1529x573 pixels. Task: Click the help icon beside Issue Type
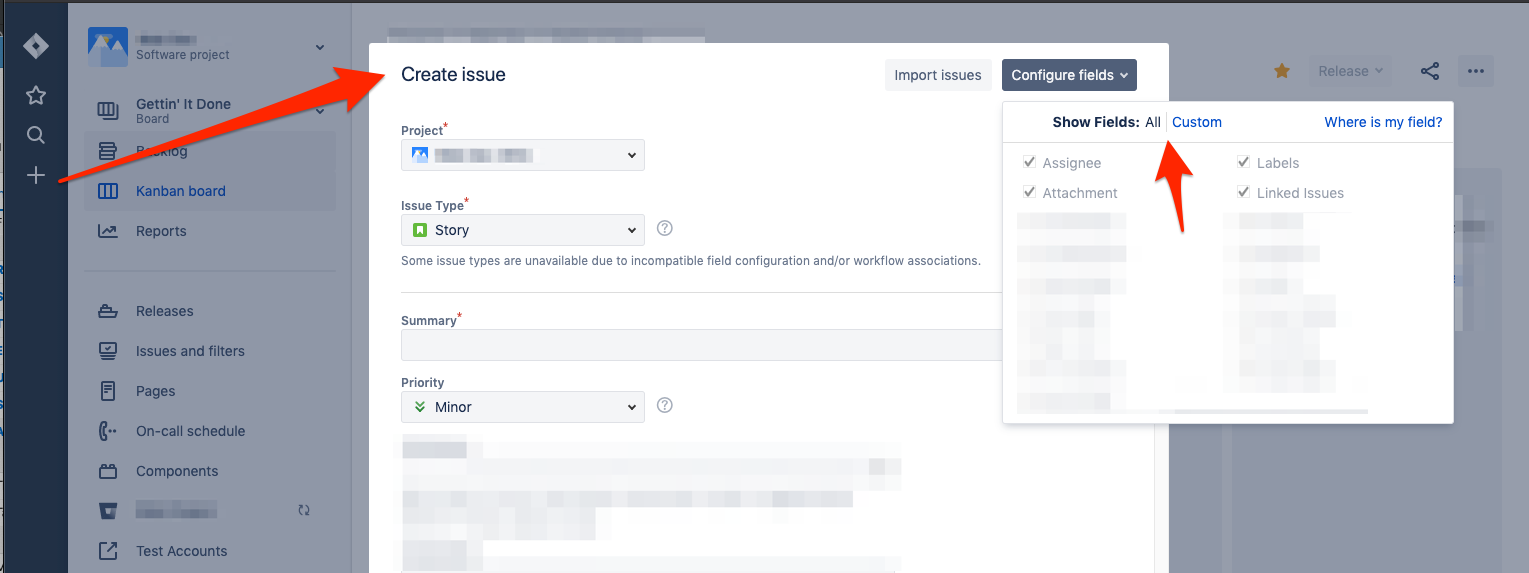pyautogui.click(x=665, y=229)
